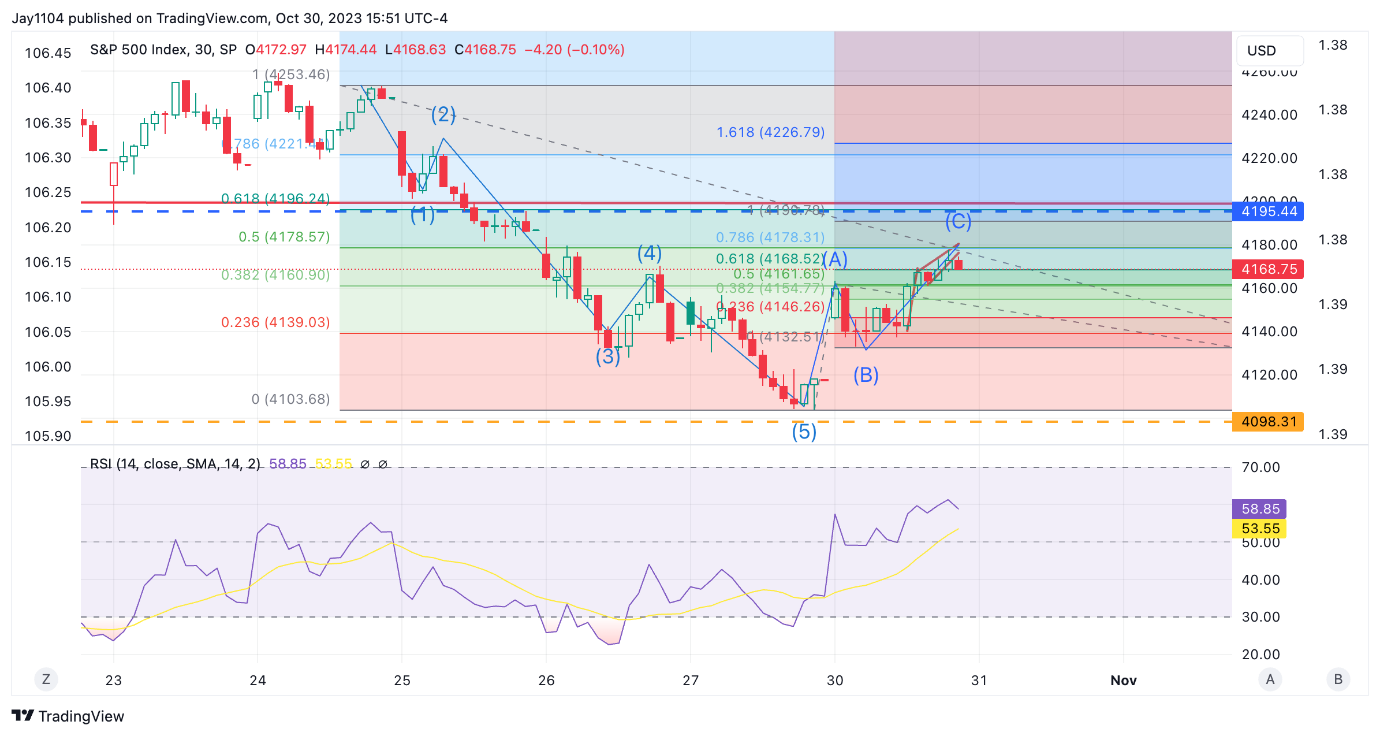Click 4120.00 on the price axis
Viewport: 1380px width, 736px height.
(1272, 375)
